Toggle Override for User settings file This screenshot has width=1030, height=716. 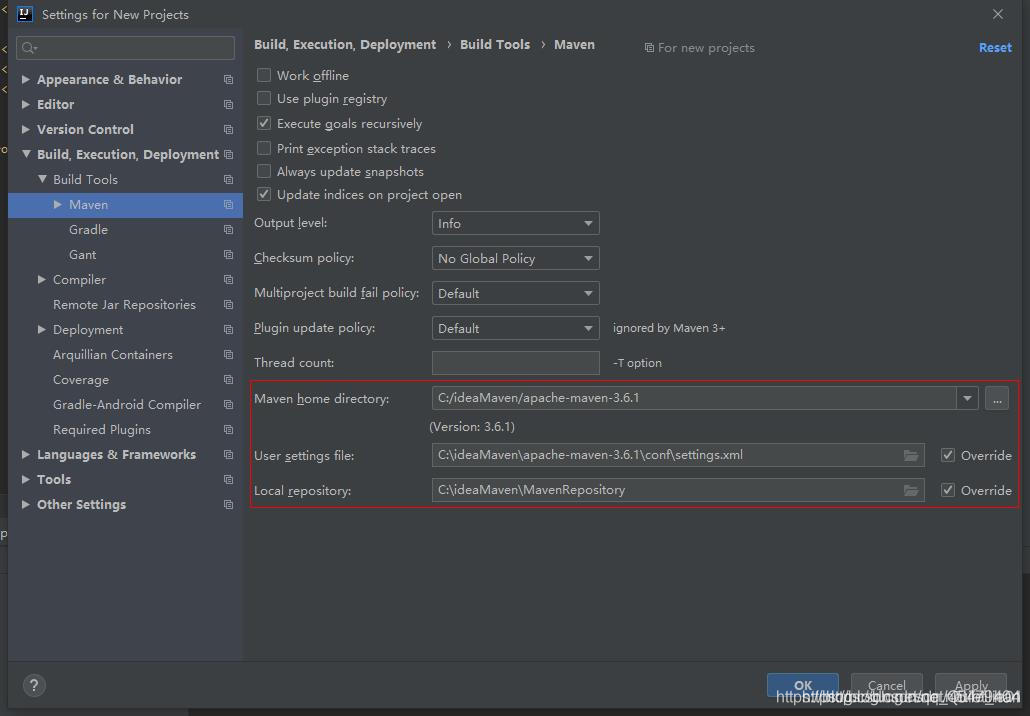click(x=948, y=455)
